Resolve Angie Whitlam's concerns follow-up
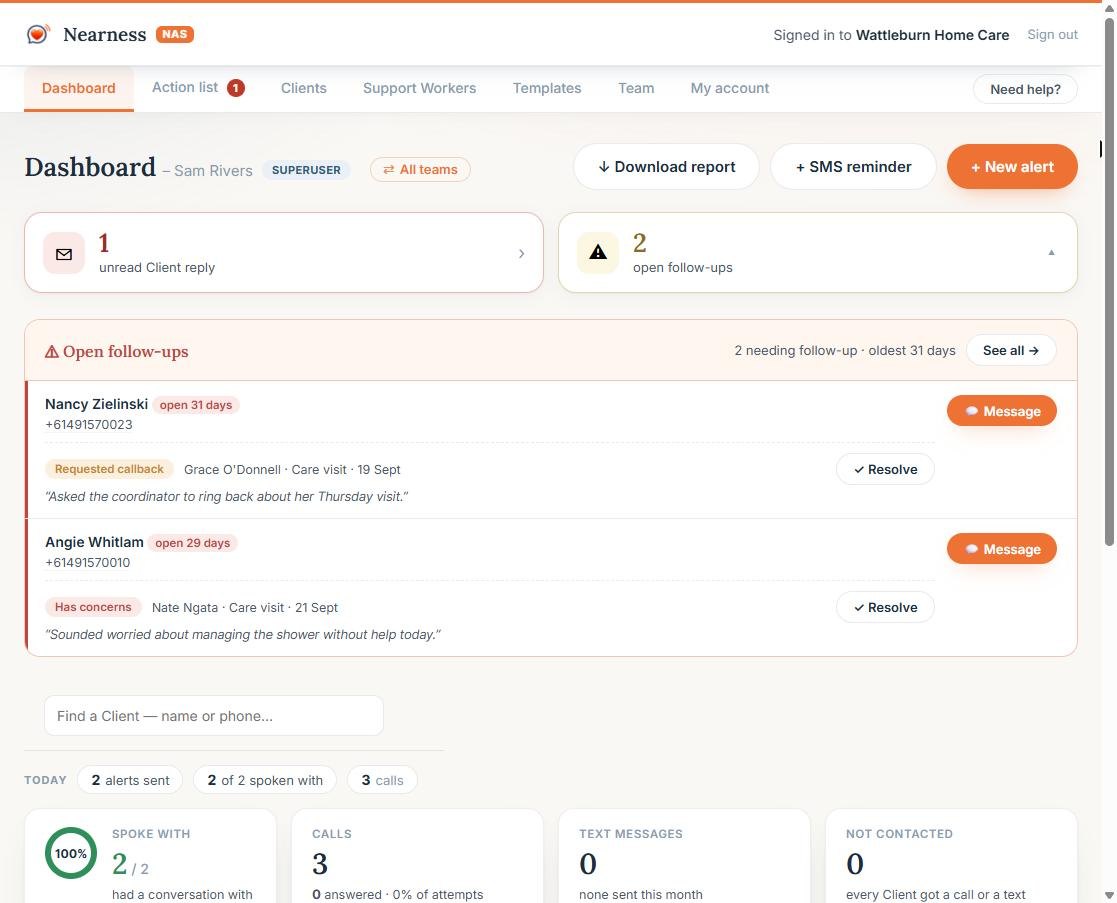The width and height of the screenshot is (1117, 903). (885, 607)
